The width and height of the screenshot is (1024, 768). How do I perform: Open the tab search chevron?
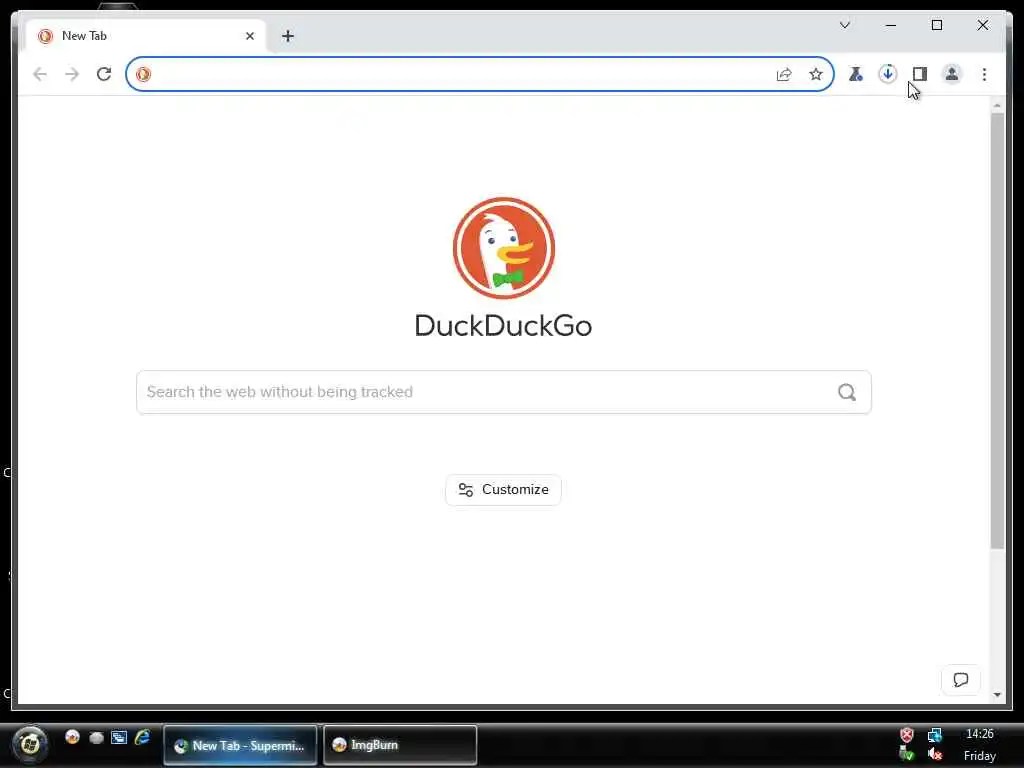pyautogui.click(x=844, y=25)
